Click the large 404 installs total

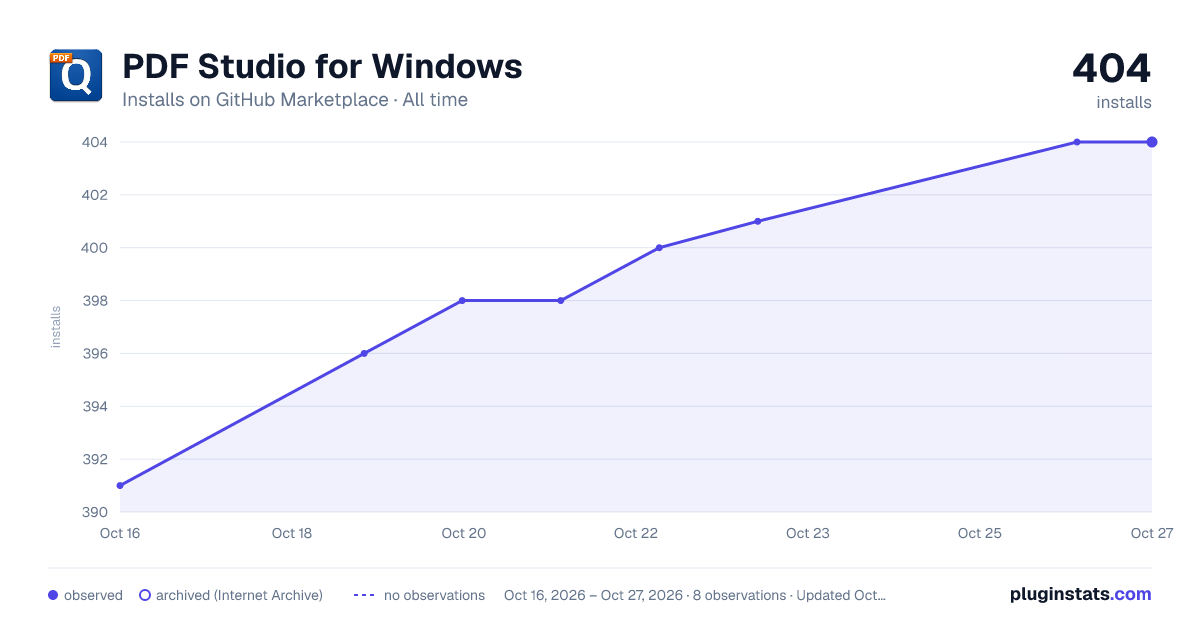(x=1111, y=69)
